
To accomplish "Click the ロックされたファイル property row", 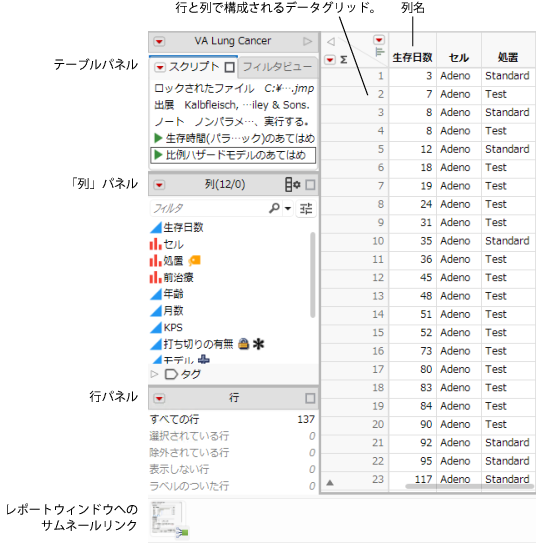I will tap(234, 88).
